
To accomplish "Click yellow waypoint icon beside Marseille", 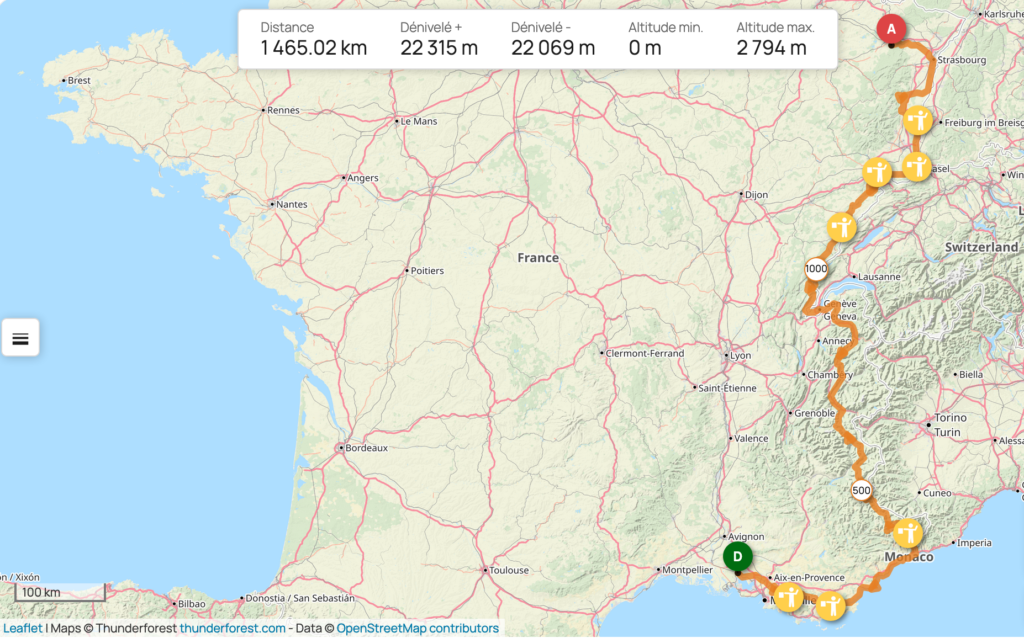I will 789,597.
